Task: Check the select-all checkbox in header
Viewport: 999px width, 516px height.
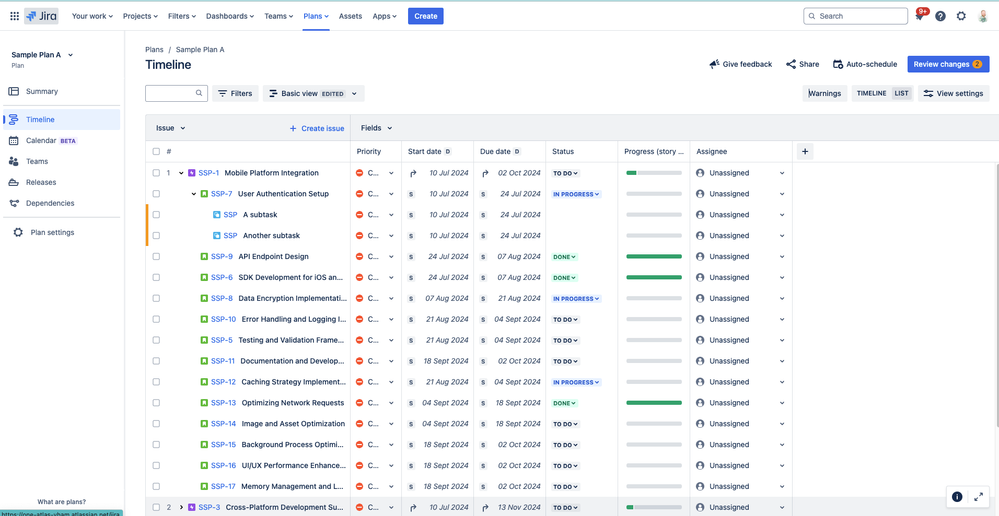Action: coord(156,152)
